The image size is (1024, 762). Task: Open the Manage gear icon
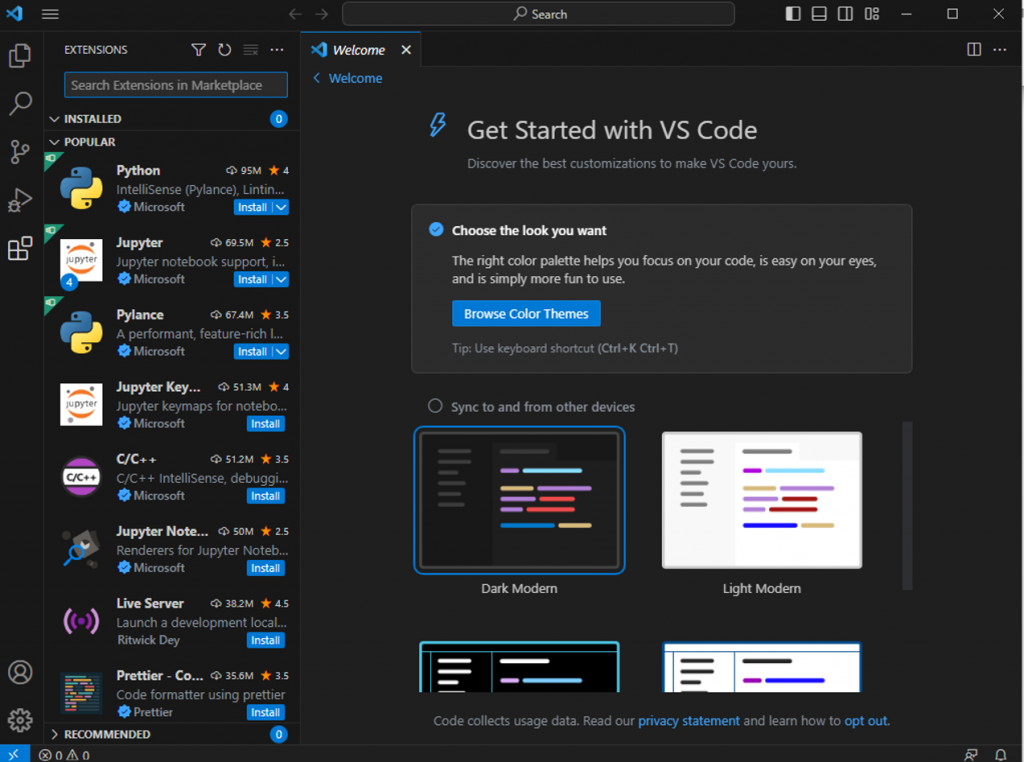(20, 720)
